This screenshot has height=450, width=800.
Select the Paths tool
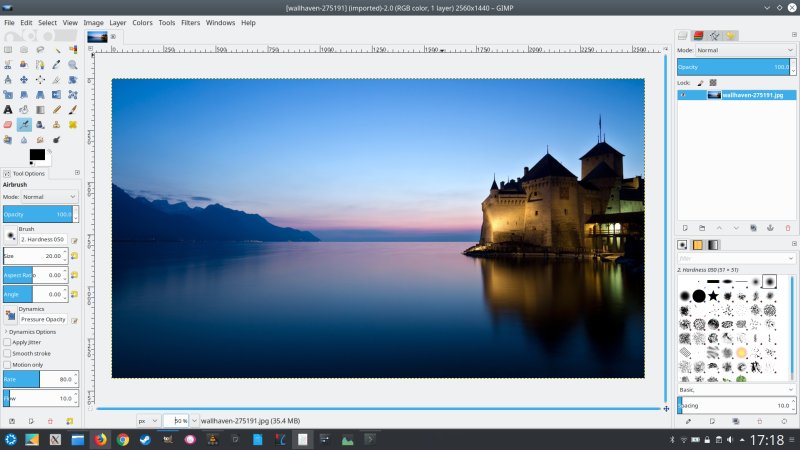[40, 65]
